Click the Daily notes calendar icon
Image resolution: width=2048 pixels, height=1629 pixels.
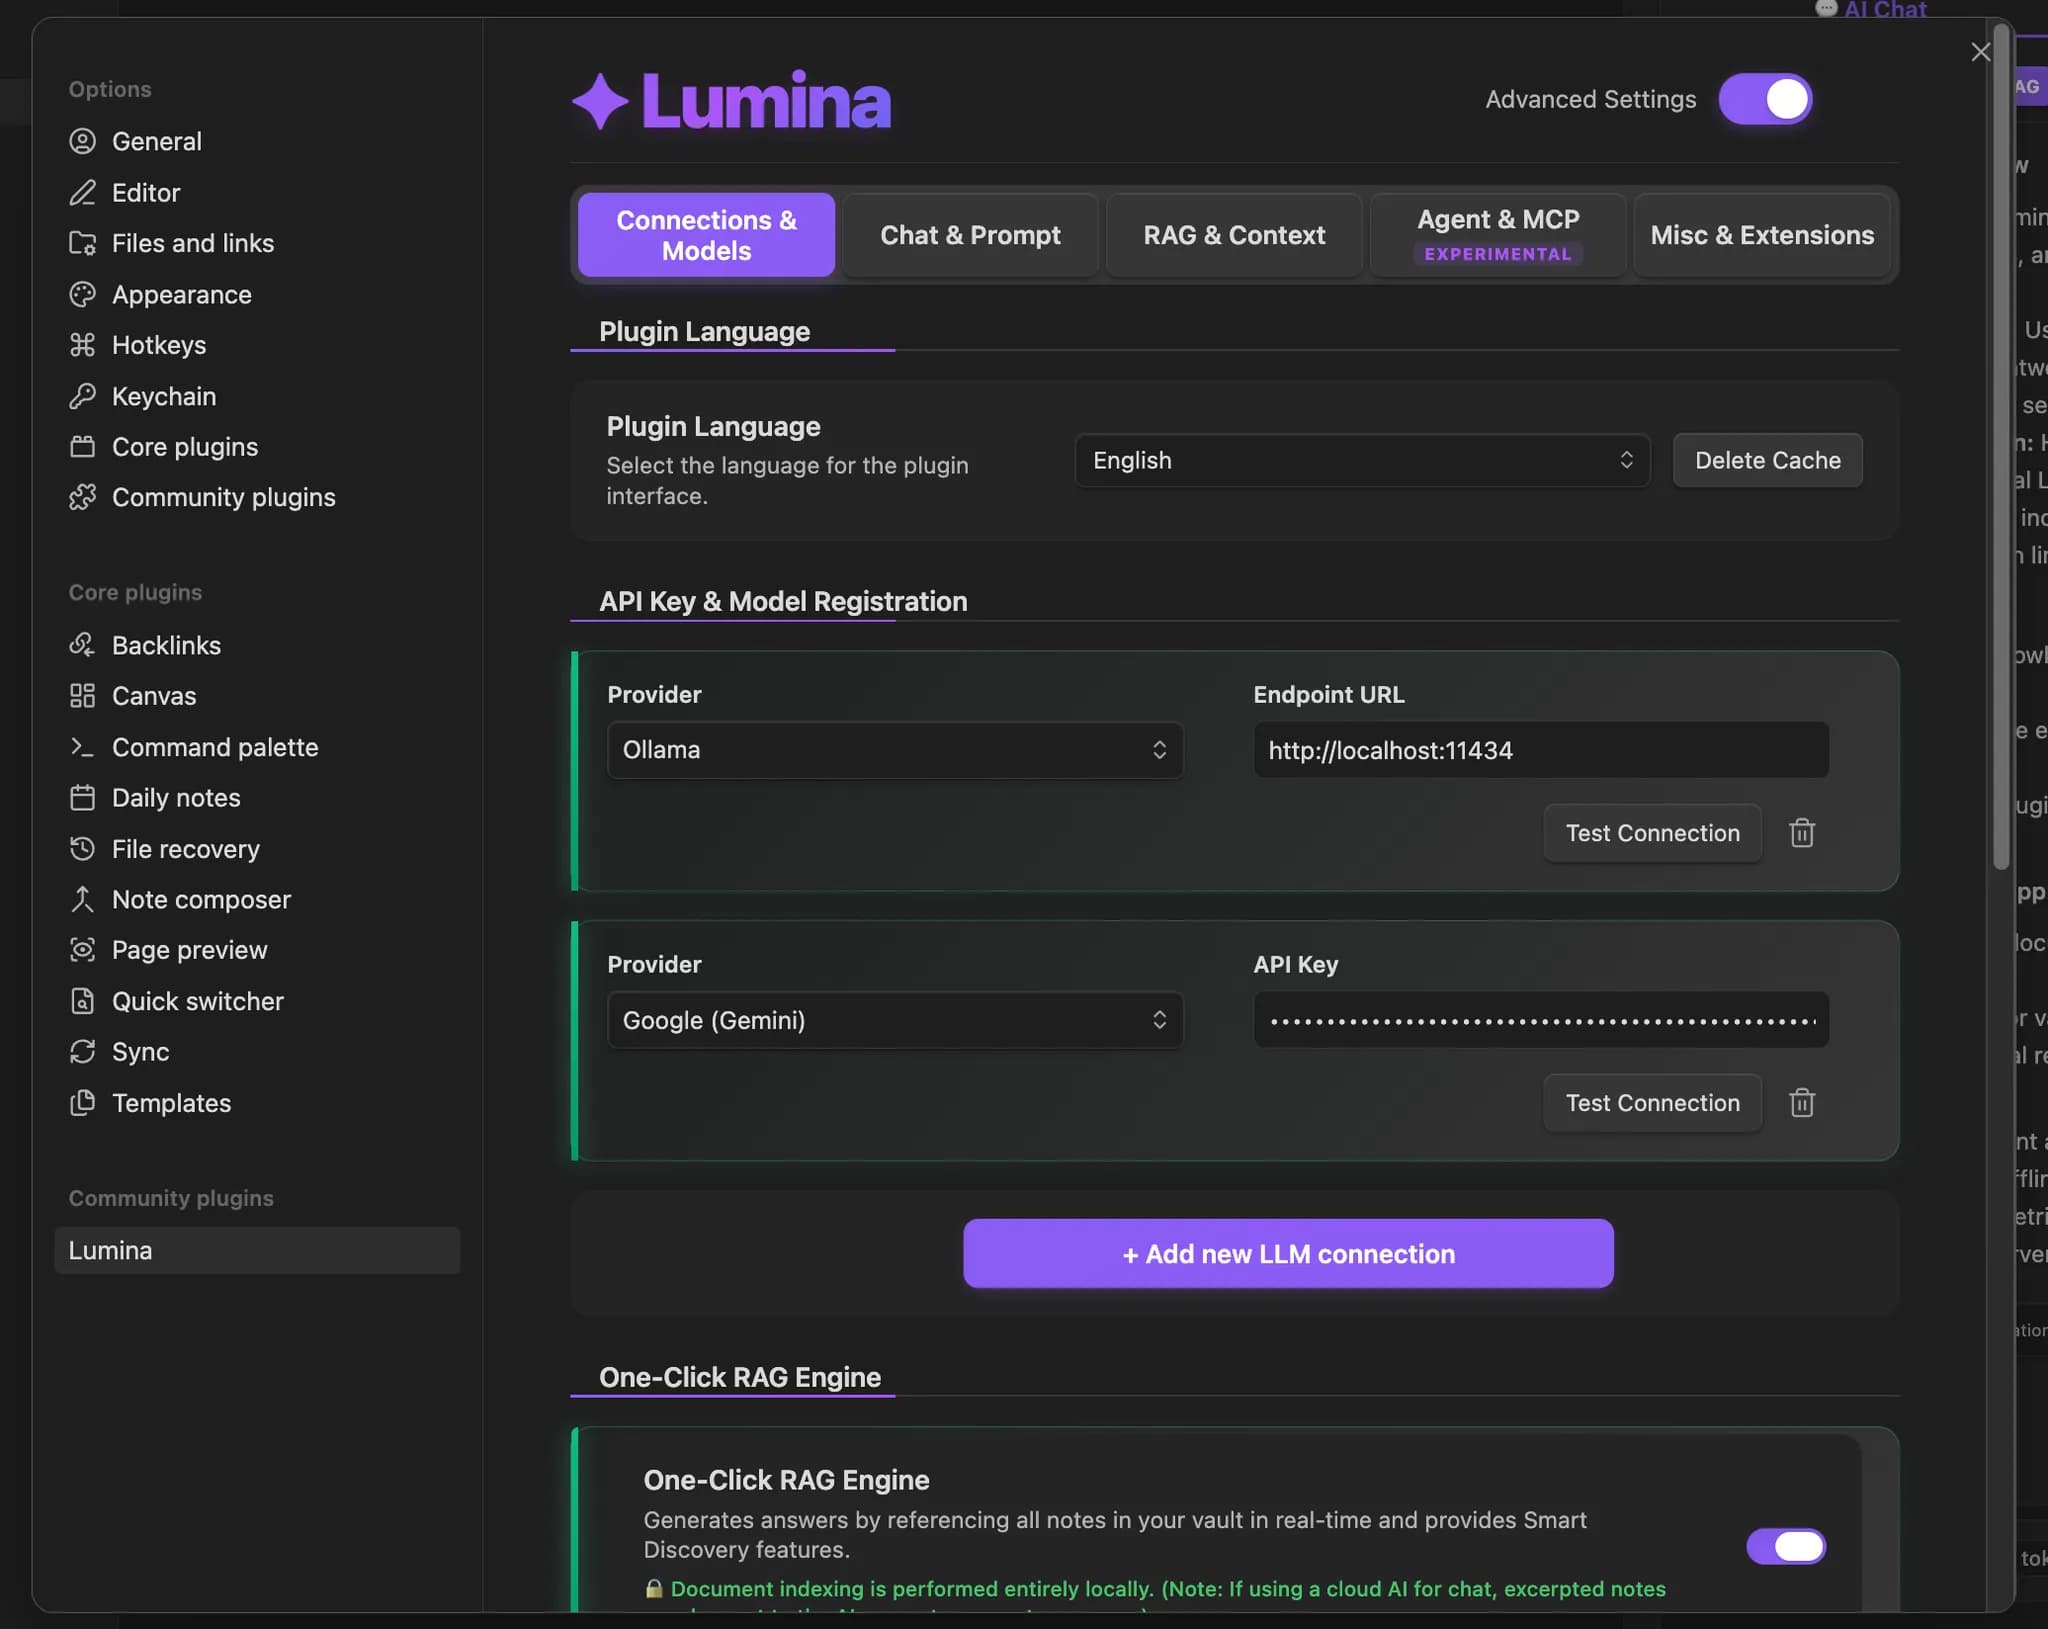(x=82, y=798)
